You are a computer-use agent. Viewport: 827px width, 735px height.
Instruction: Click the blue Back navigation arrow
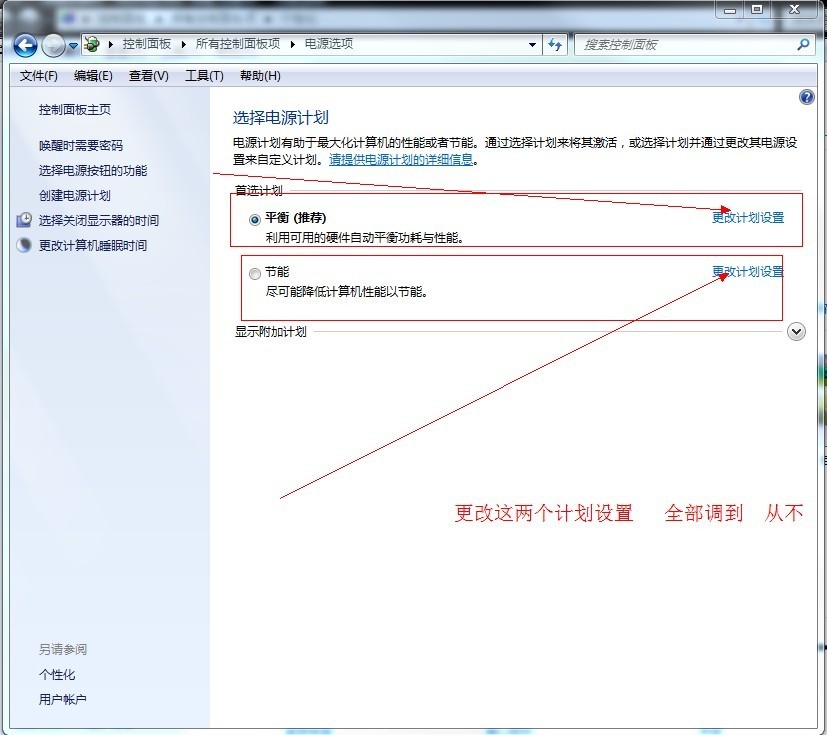pos(25,45)
